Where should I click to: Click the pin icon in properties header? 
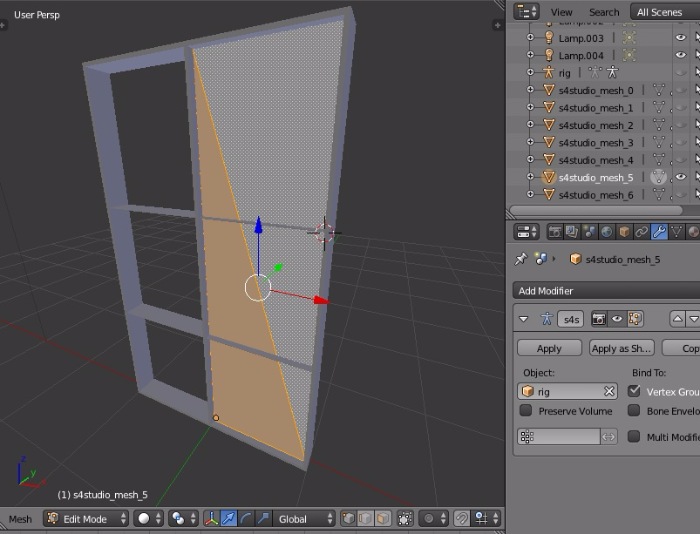point(520,259)
